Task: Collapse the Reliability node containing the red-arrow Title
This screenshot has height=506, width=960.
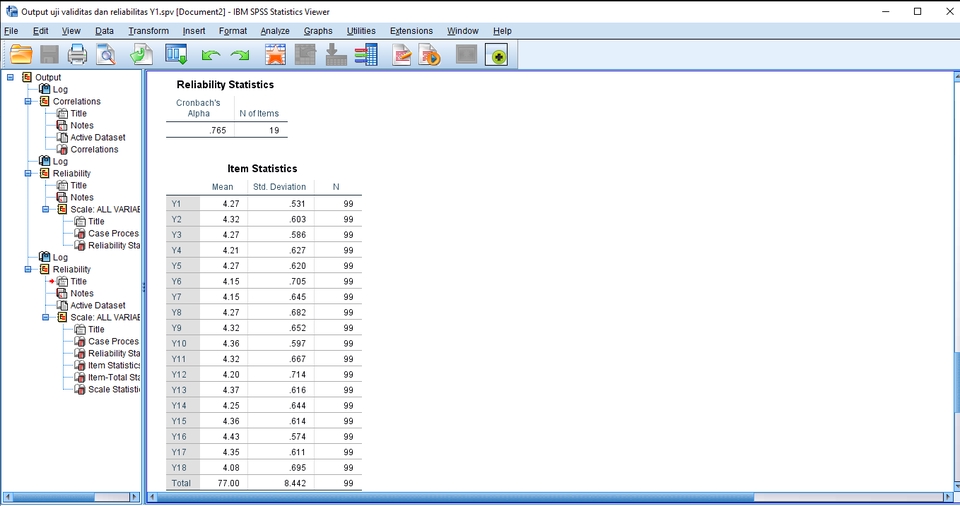Action: (x=28, y=269)
